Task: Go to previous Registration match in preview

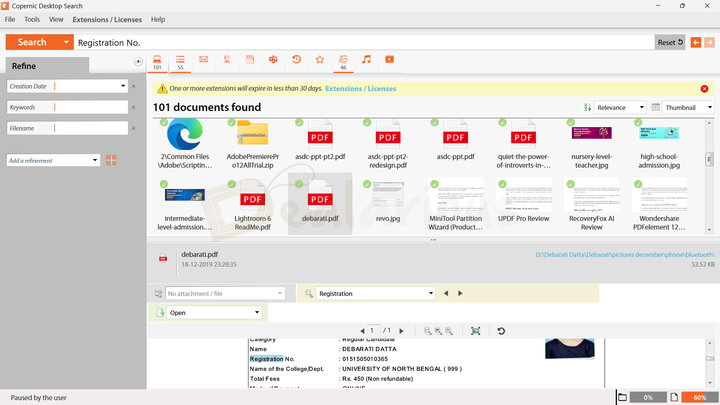Action: coord(446,293)
